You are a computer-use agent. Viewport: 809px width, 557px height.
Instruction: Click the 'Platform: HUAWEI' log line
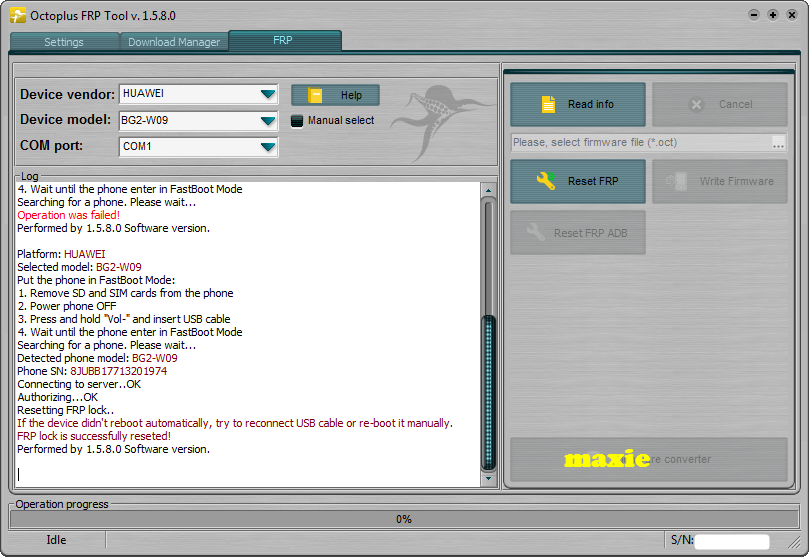[61, 254]
